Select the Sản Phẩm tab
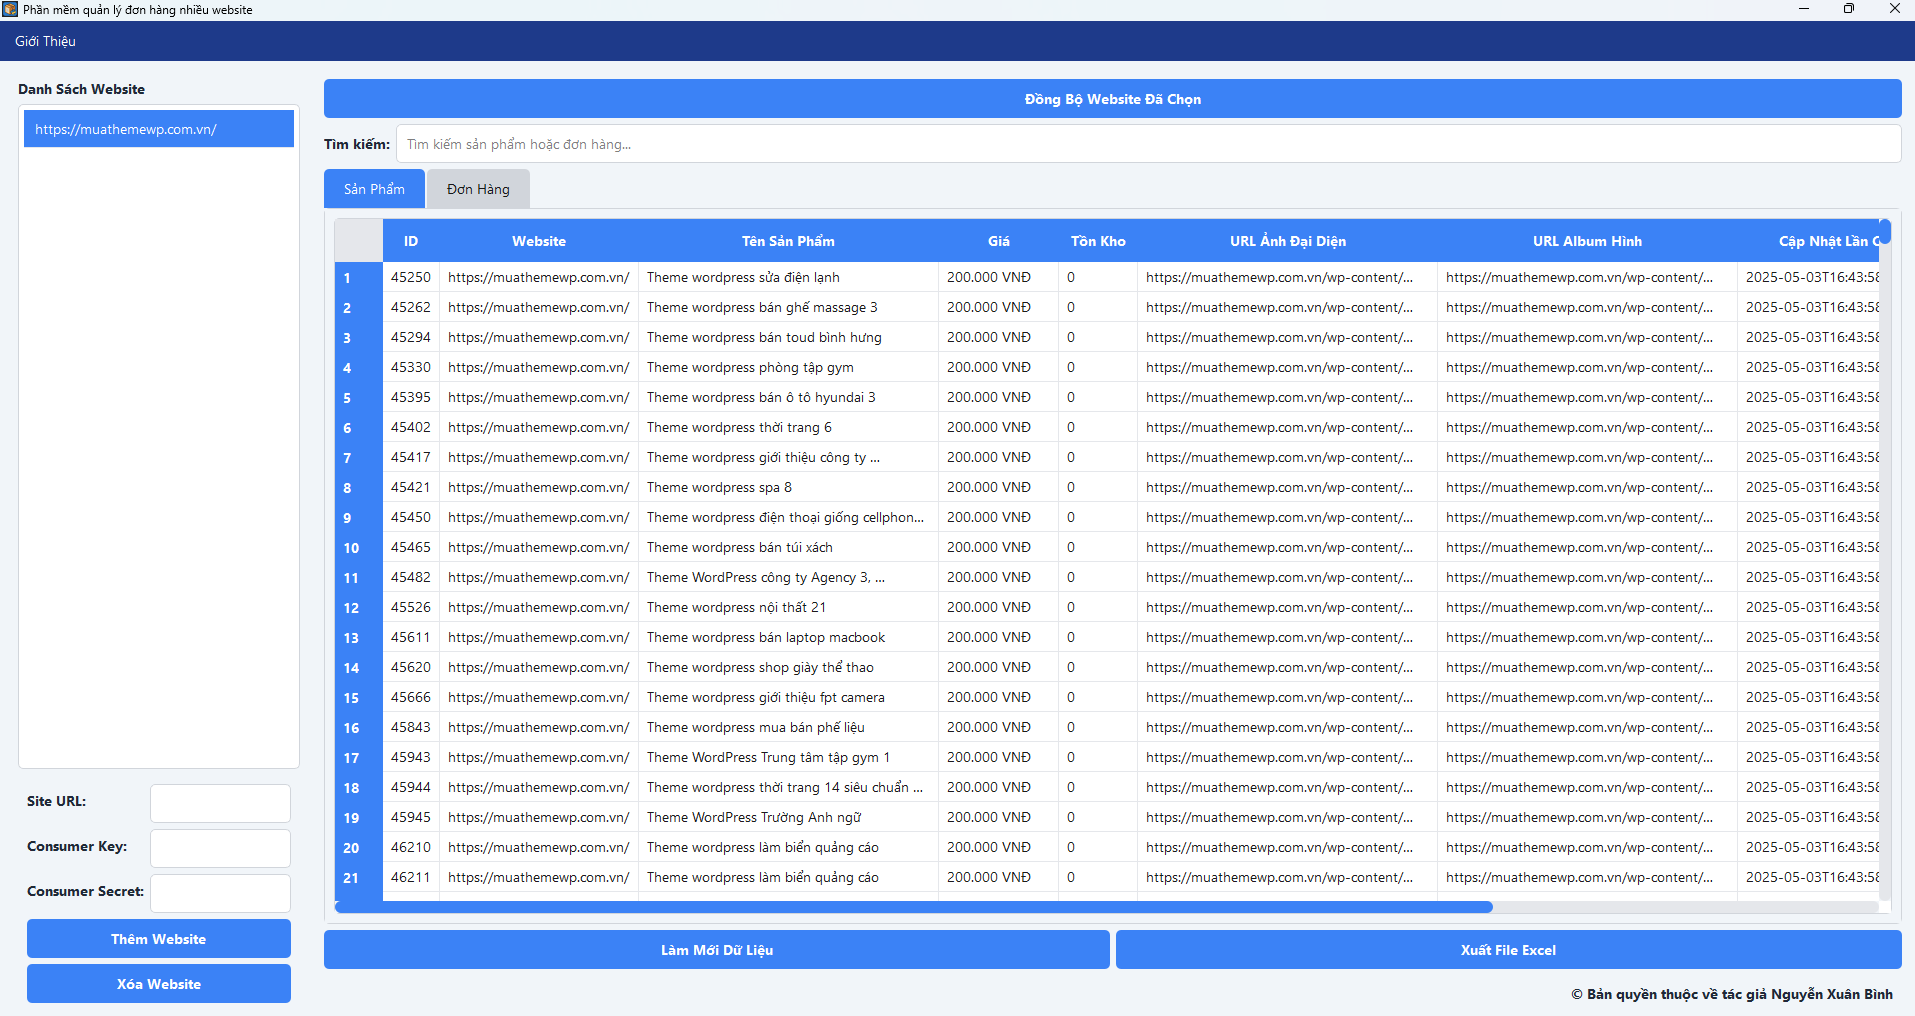1915x1016 pixels. [x=374, y=189]
